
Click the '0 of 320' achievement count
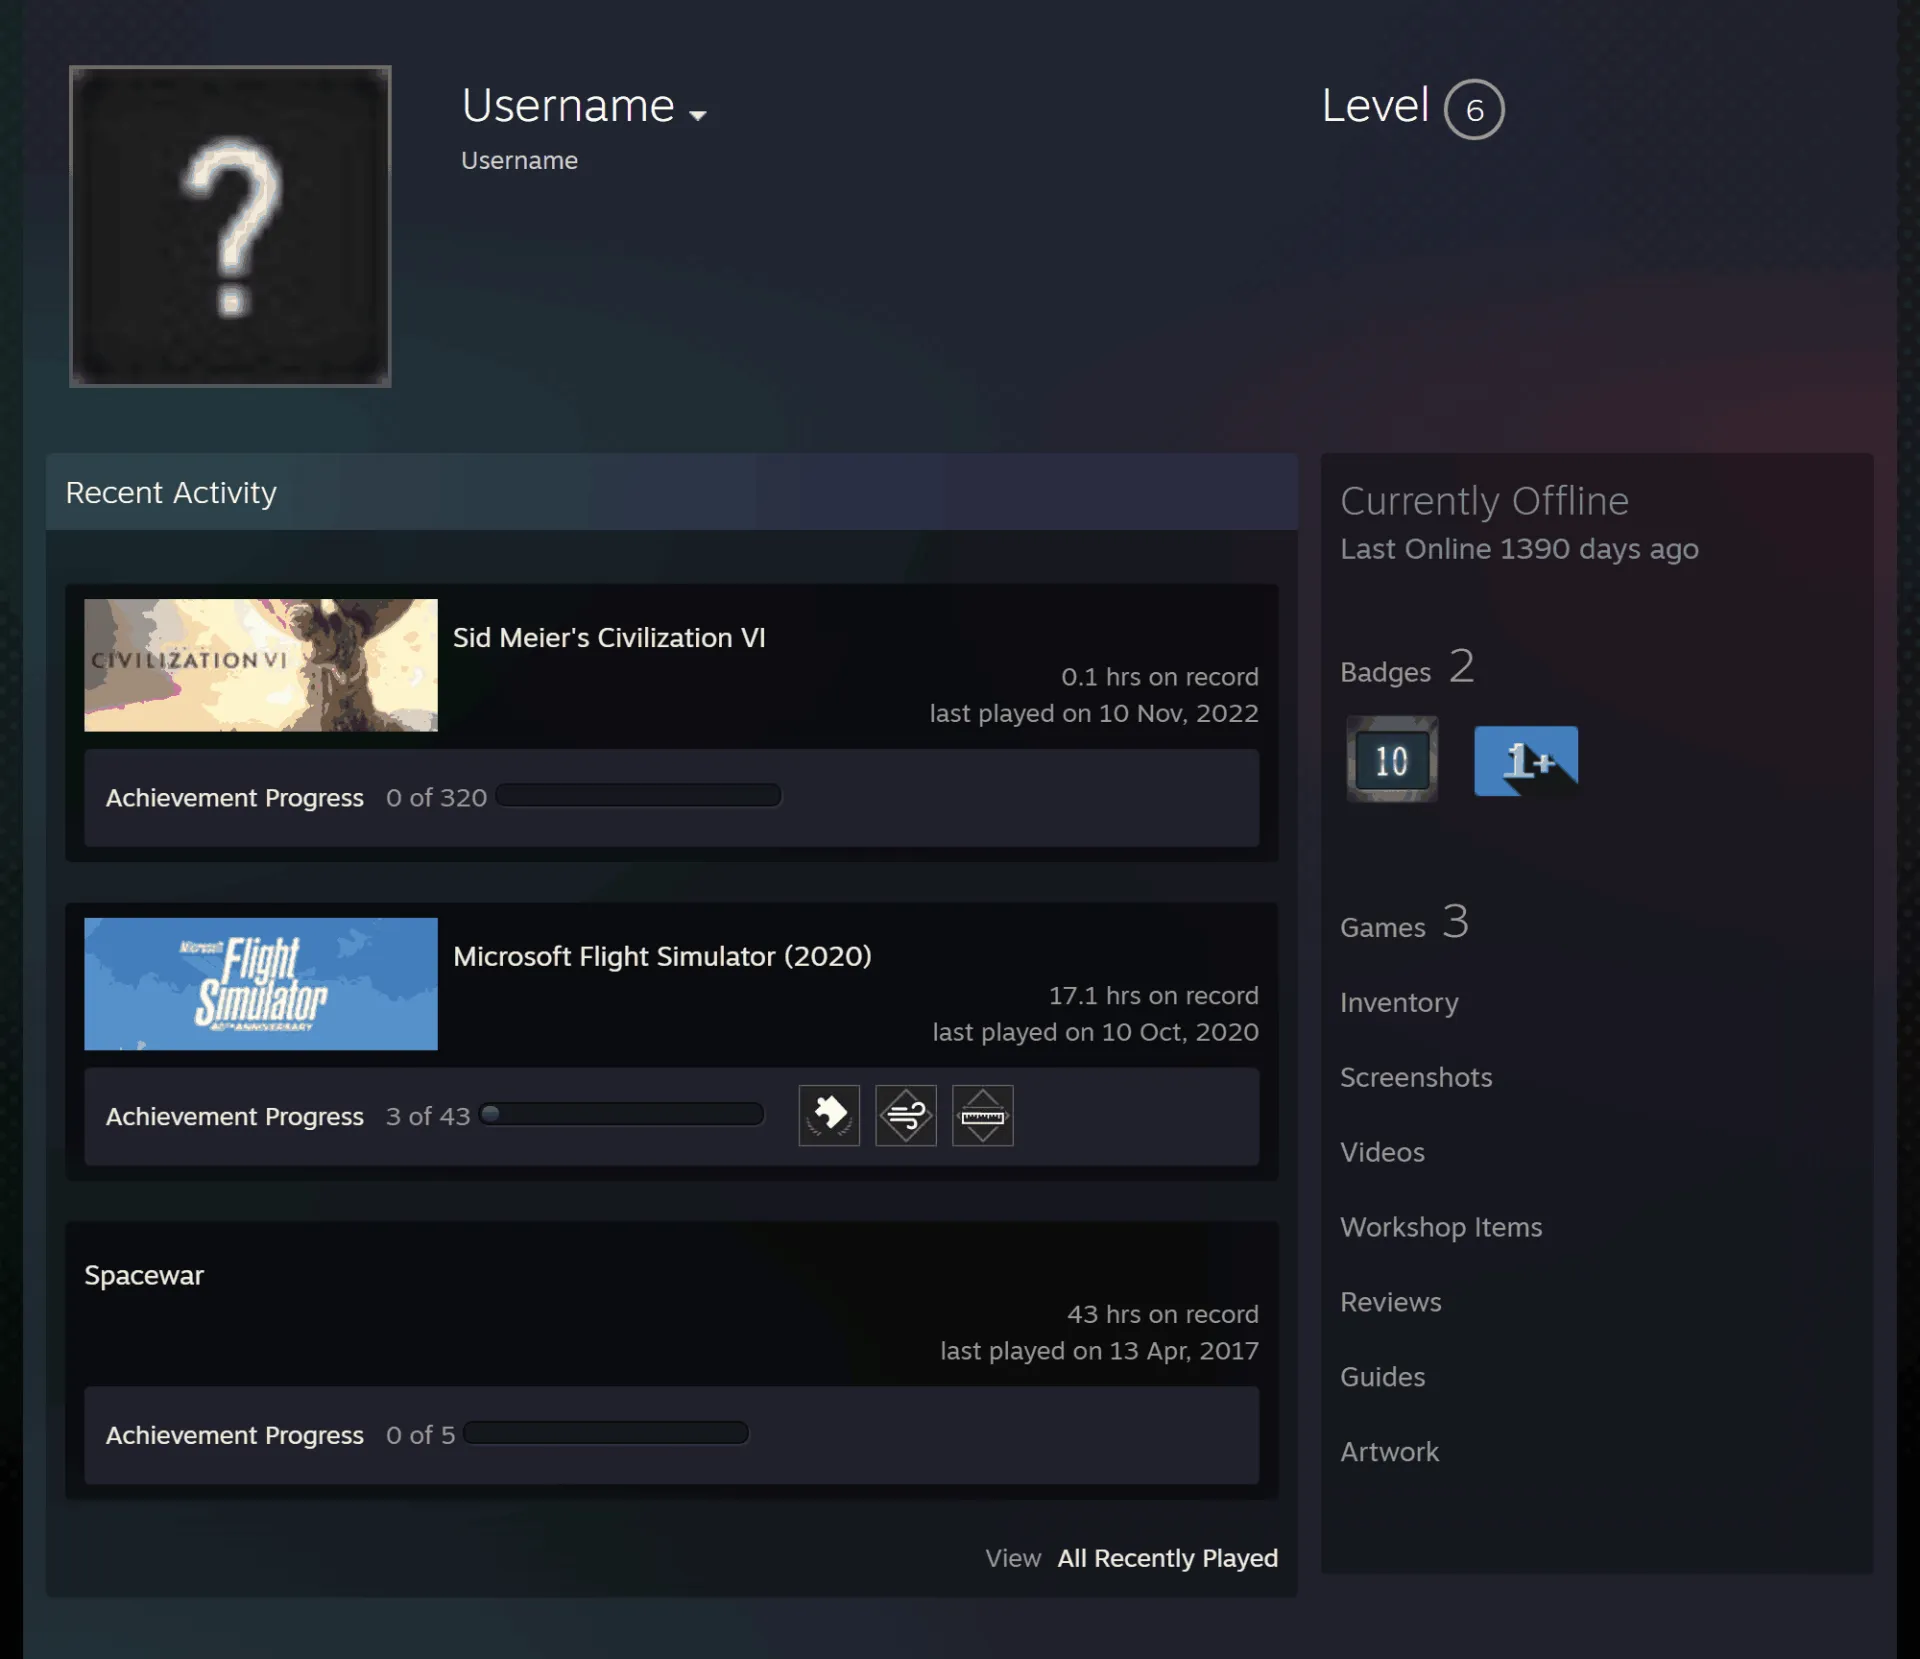[436, 798]
